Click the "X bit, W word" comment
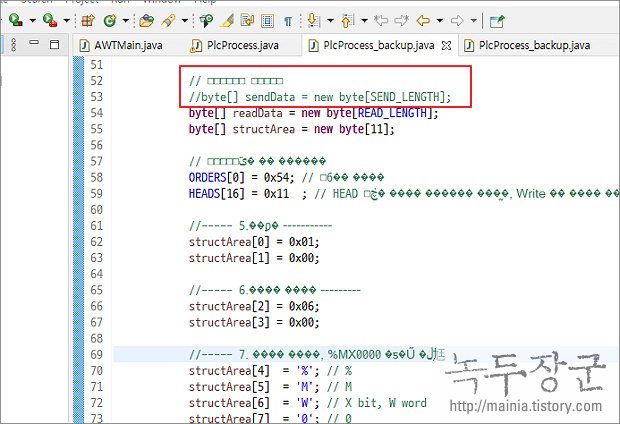Viewport: 620px width, 424px height. point(377,403)
